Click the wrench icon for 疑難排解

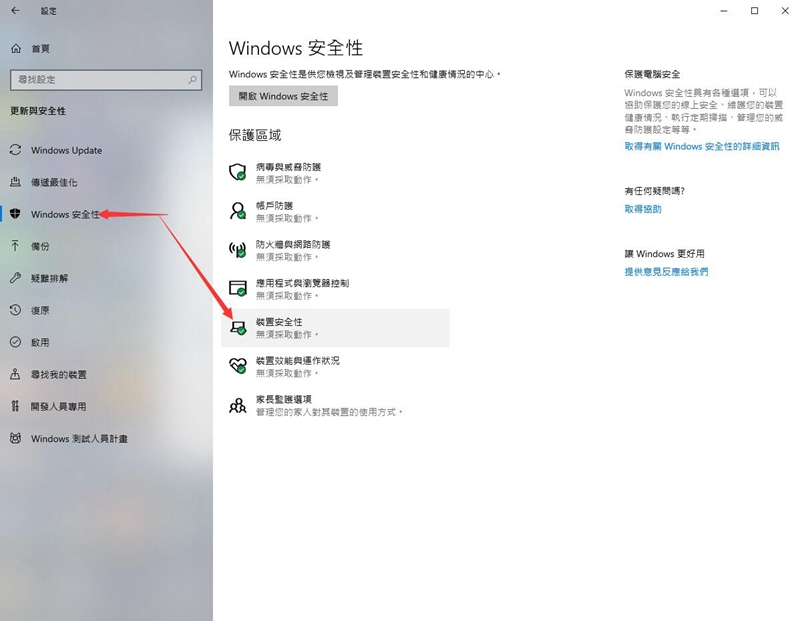(x=16, y=278)
